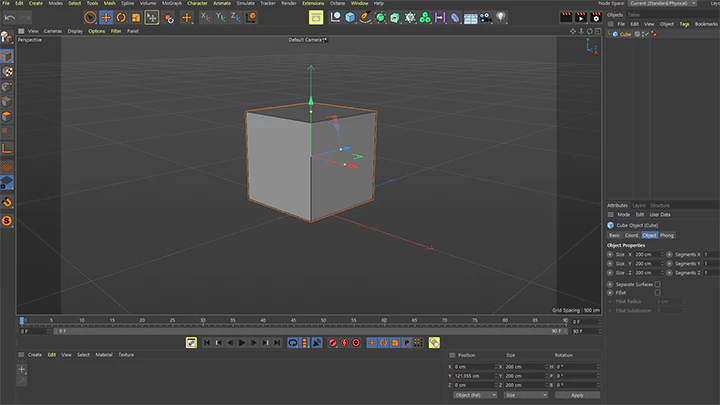Click the Position Y input field
Viewport: 720px width, 405px height.
tap(473, 376)
